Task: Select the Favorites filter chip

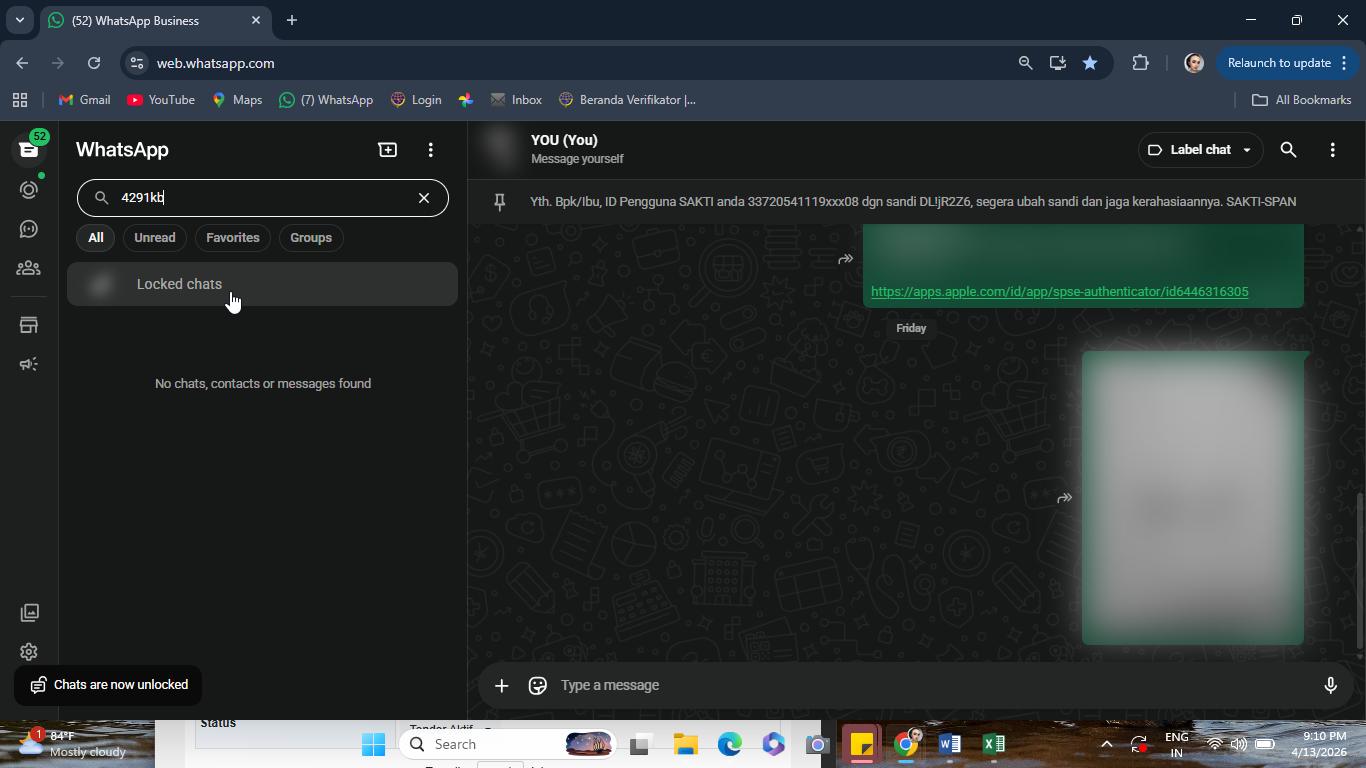Action: (233, 238)
